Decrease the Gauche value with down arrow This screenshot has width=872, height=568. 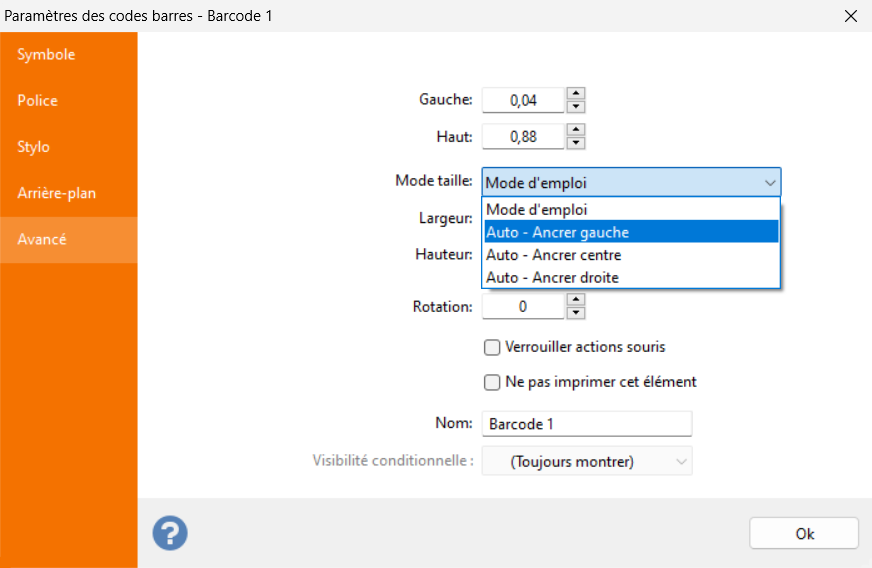click(x=576, y=106)
